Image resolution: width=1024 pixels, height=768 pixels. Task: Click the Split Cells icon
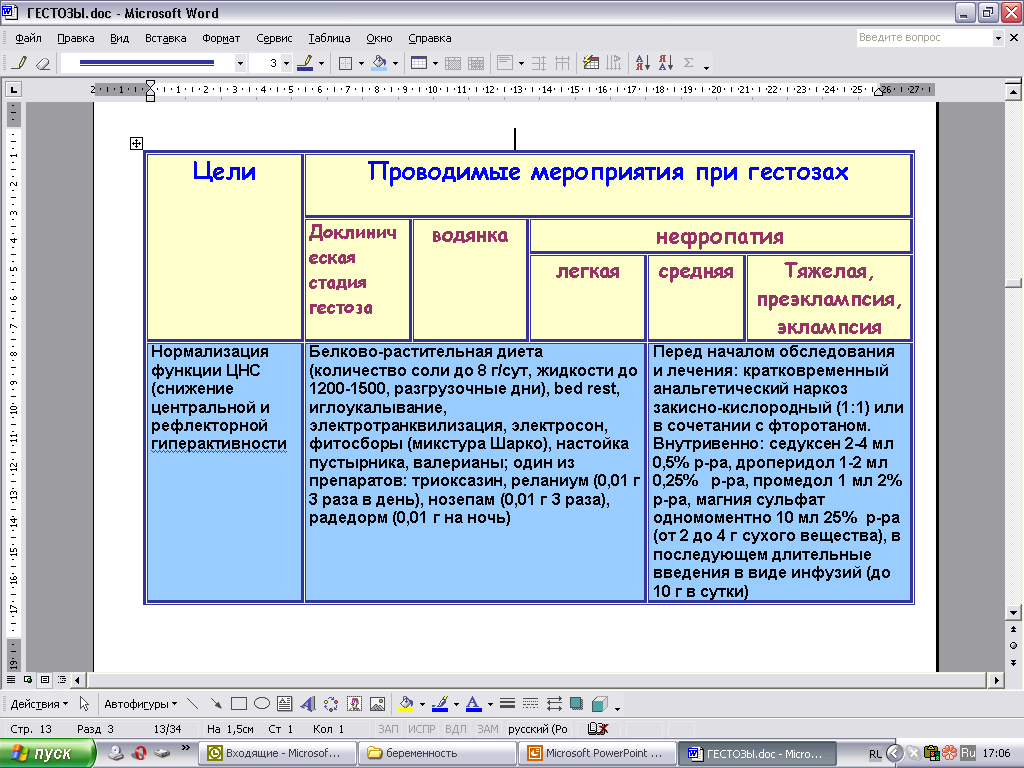476,63
